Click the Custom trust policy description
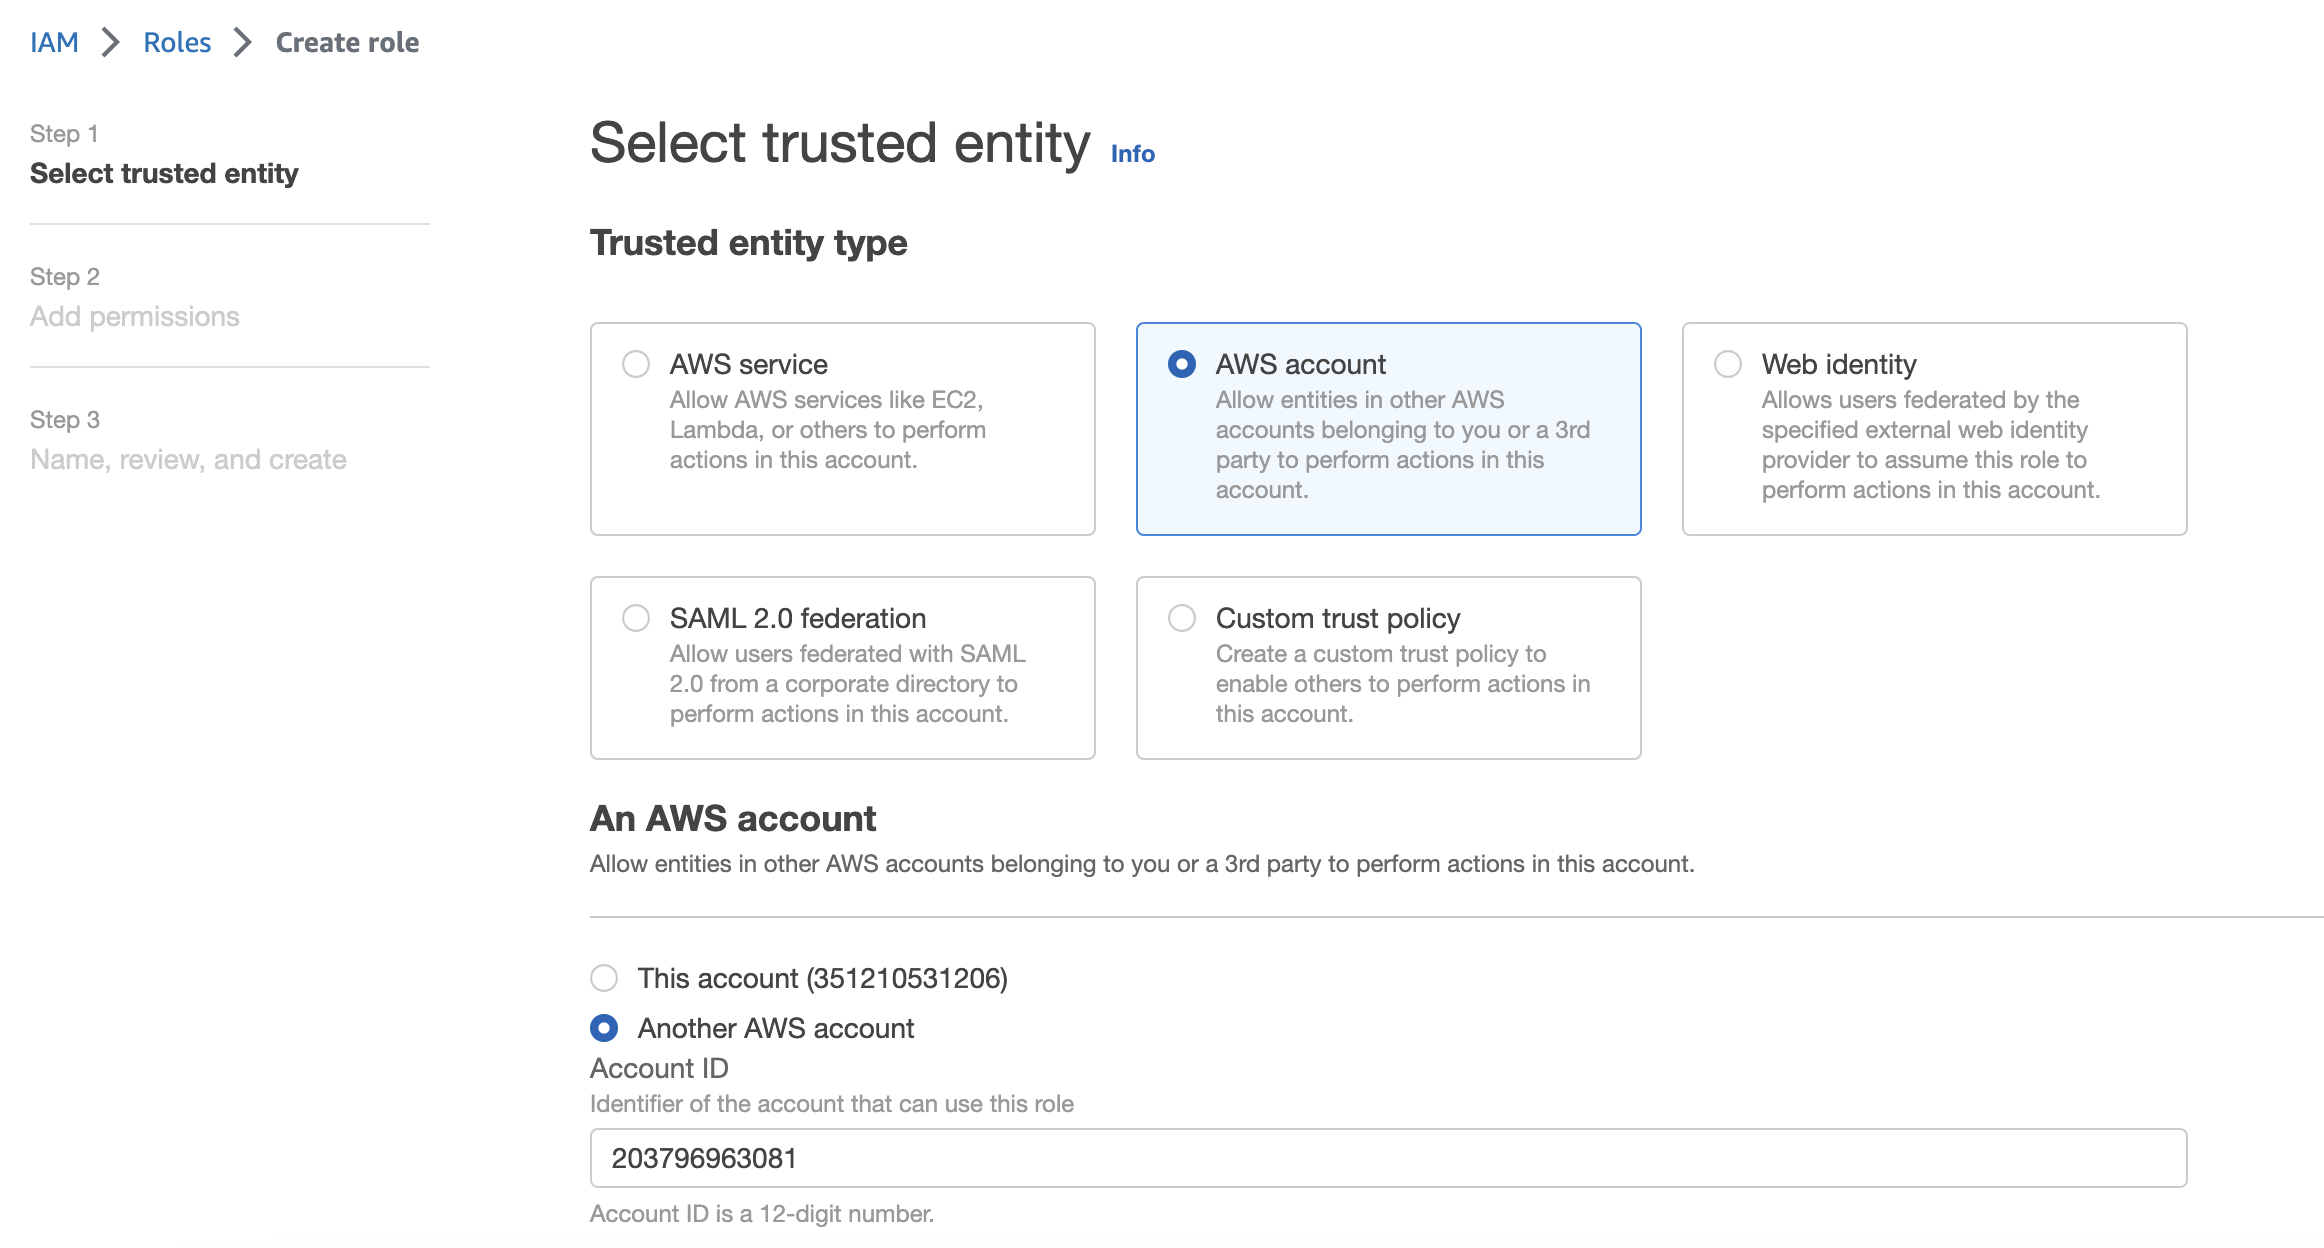Image resolution: width=2324 pixels, height=1248 pixels. tap(1403, 684)
